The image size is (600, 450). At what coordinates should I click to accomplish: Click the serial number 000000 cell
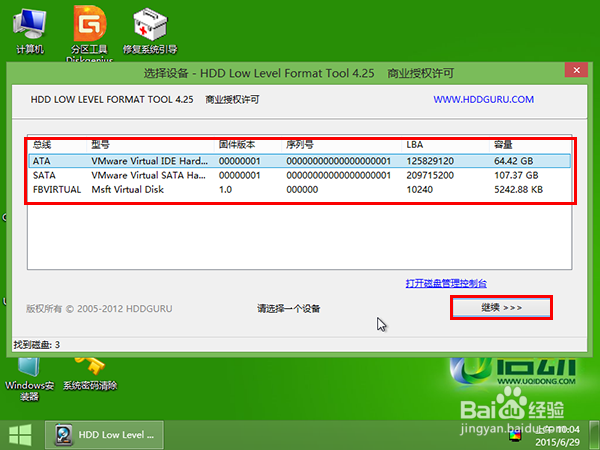click(x=302, y=189)
